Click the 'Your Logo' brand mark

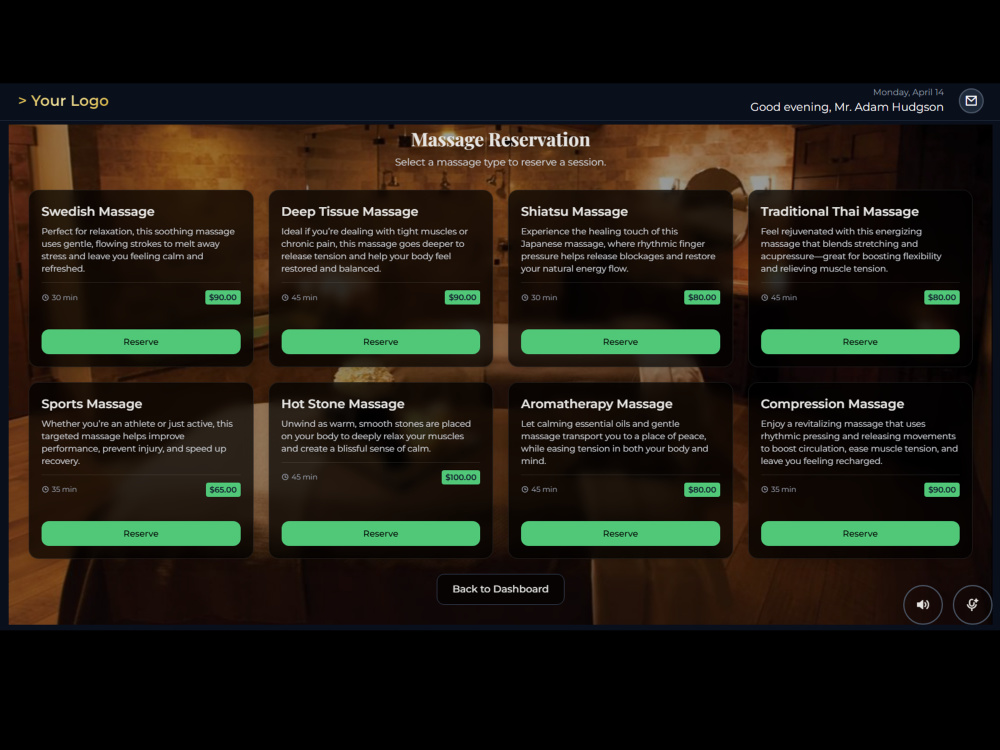[63, 101]
